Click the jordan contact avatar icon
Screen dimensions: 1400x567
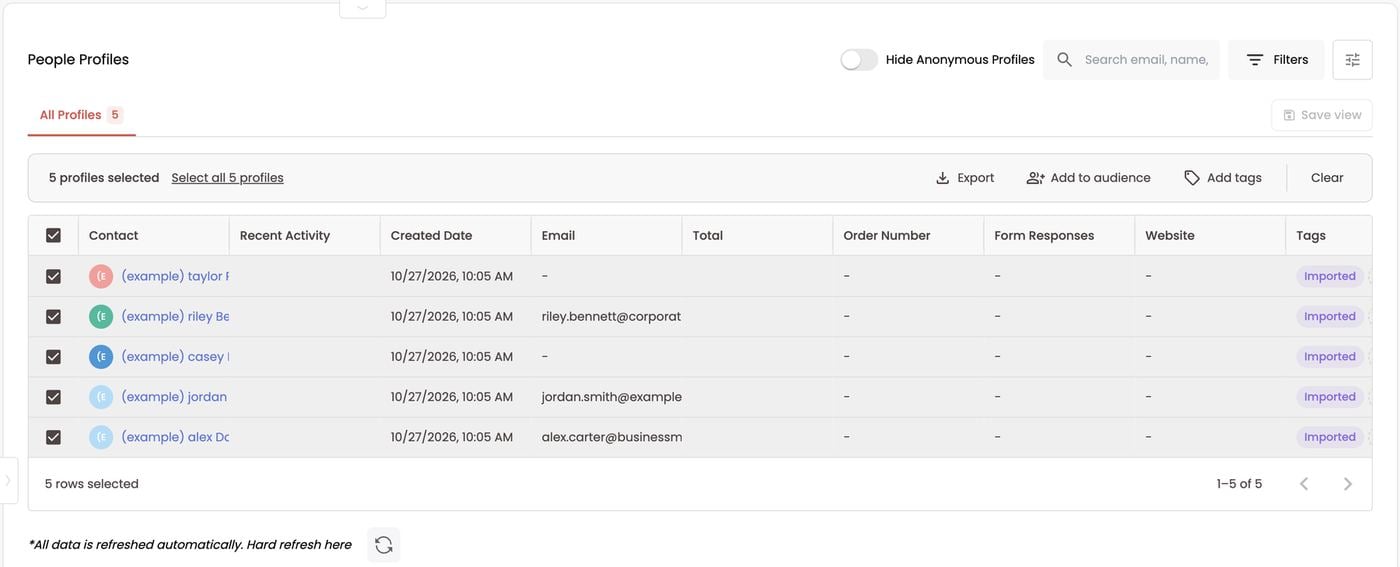[101, 397]
